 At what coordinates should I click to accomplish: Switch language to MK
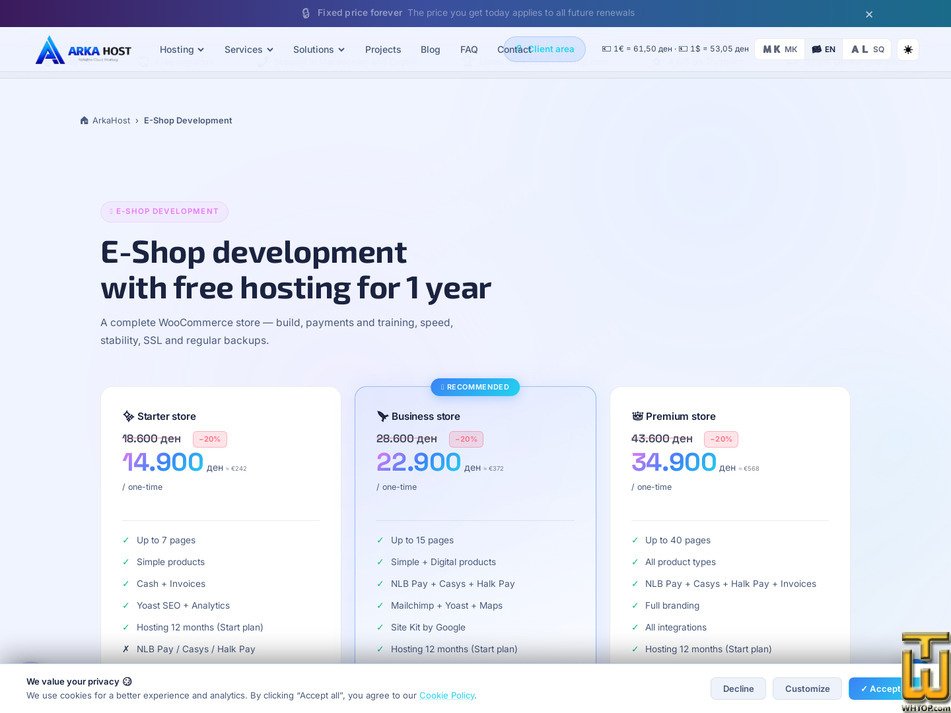pyautogui.click(x=780, y=50)
